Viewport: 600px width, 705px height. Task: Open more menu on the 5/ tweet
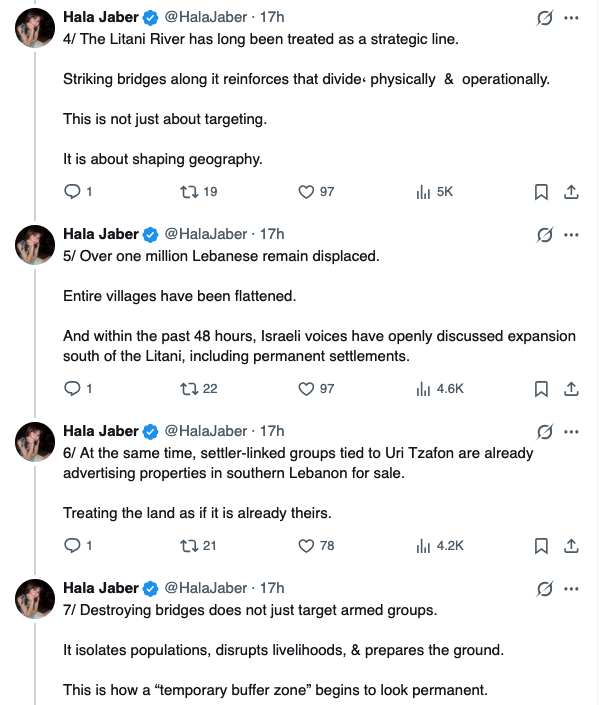click(x=571, y=235)
